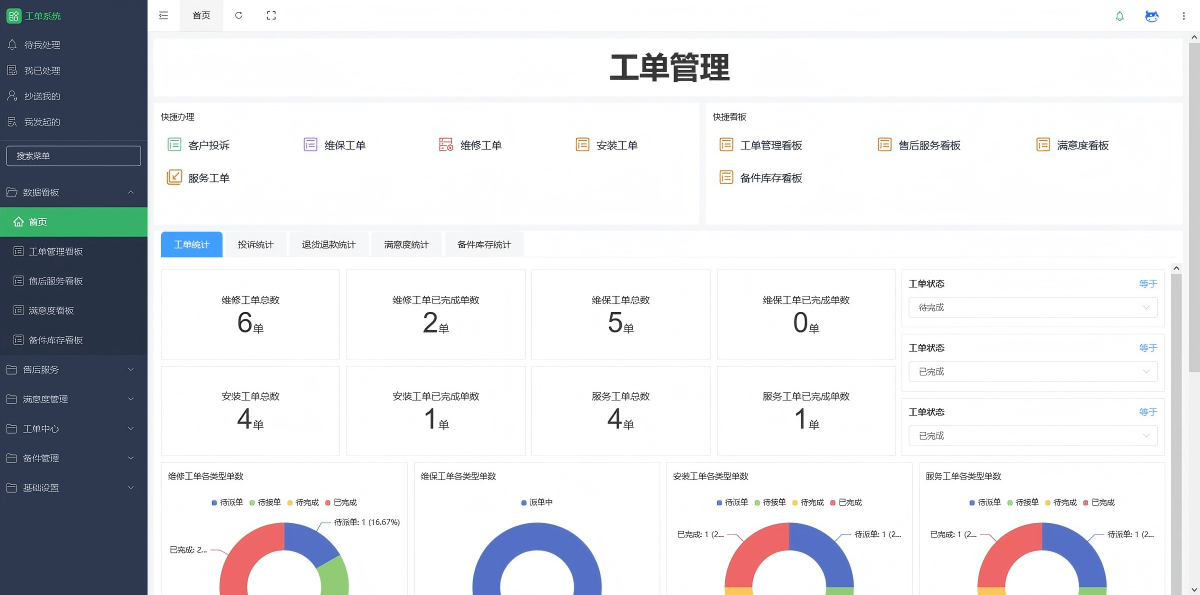Open the third 工单状态 dropdown showing 已完成
The height and width of the screenshot is (595, 1200).
tap(1033, 435)
